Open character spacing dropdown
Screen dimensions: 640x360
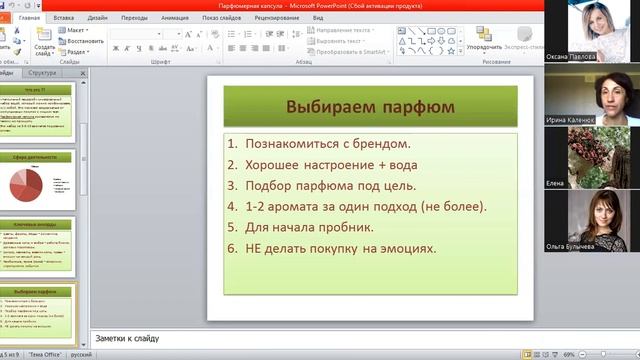point(175,49)
